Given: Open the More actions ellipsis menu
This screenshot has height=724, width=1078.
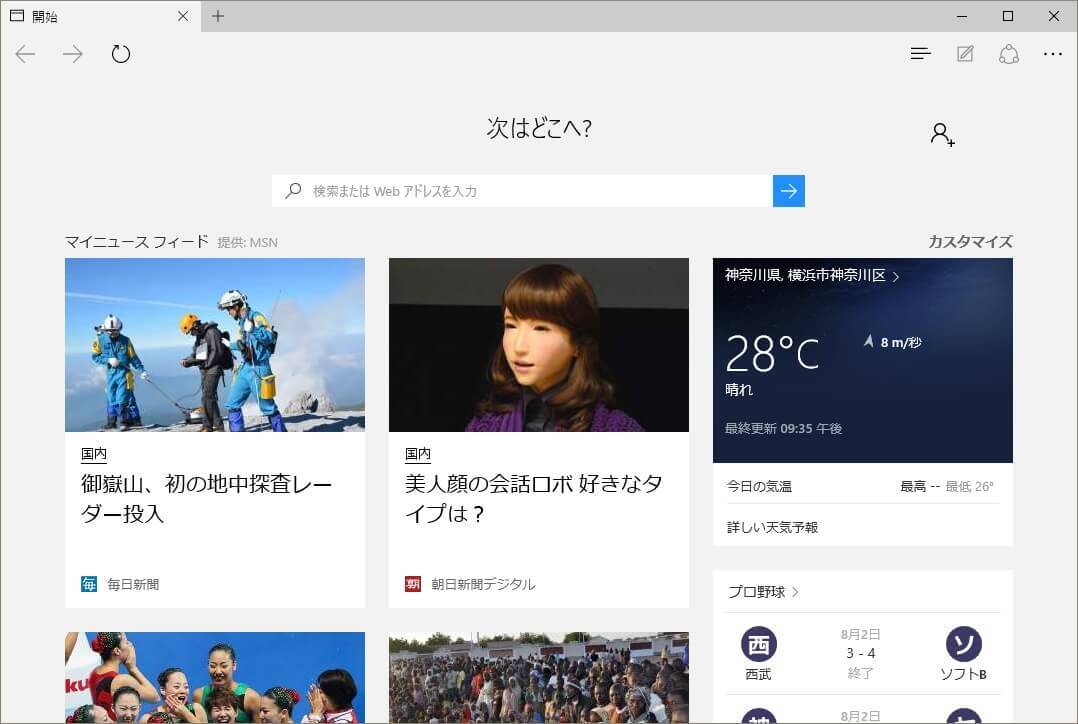Looking at the screenshot, I should pos(1052,54).
